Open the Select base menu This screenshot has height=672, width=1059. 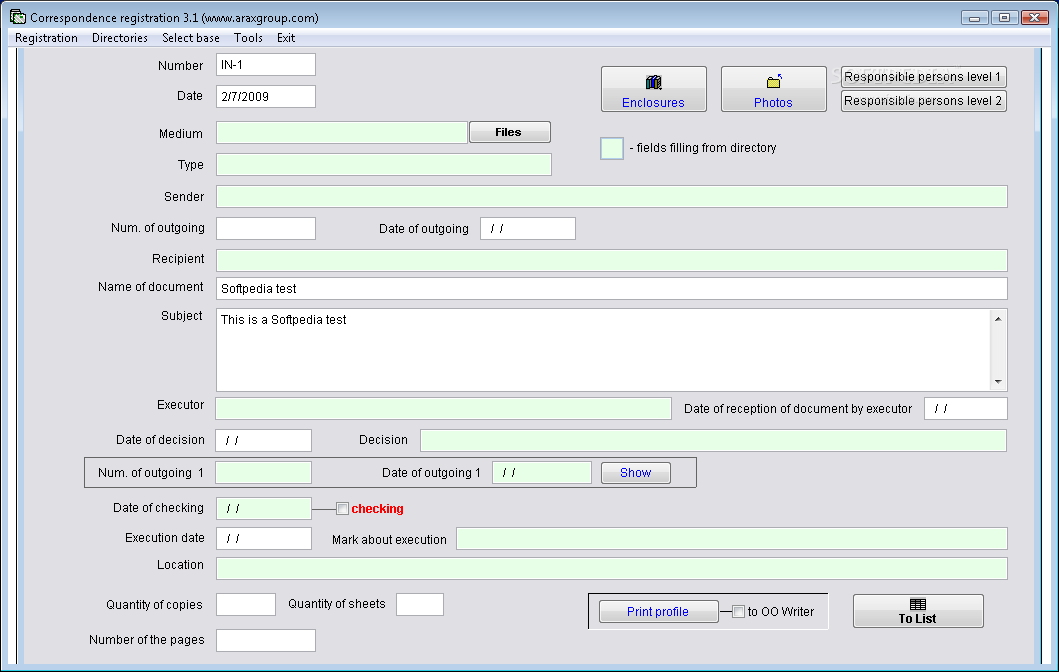(x=190, y=38)
